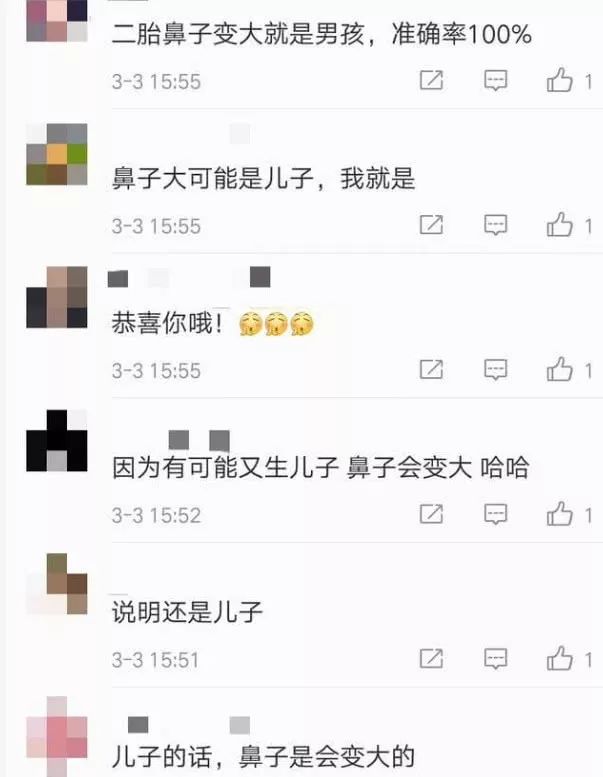This screenshot has width=603, height=777.
Task: Reply to comment '二胎鼻子变大就是男孩'
Action: (495, 80)
